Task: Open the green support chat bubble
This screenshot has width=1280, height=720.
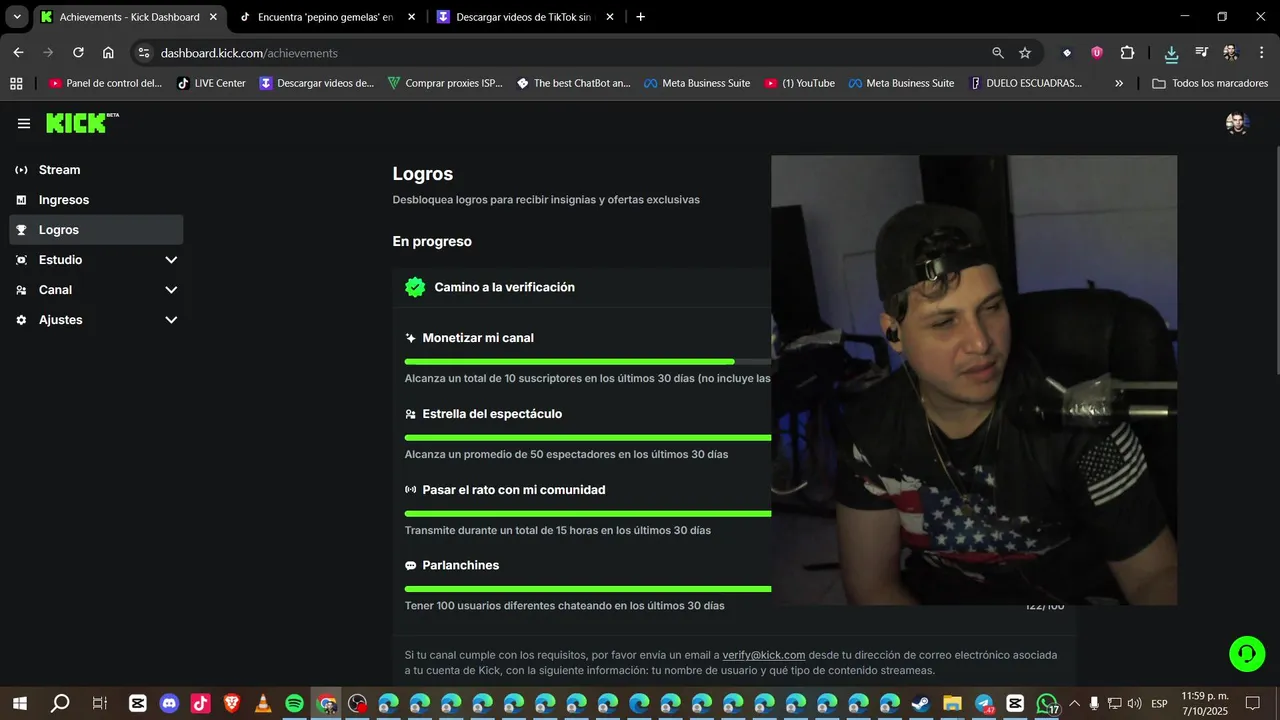Action: tap(1247, 654)
